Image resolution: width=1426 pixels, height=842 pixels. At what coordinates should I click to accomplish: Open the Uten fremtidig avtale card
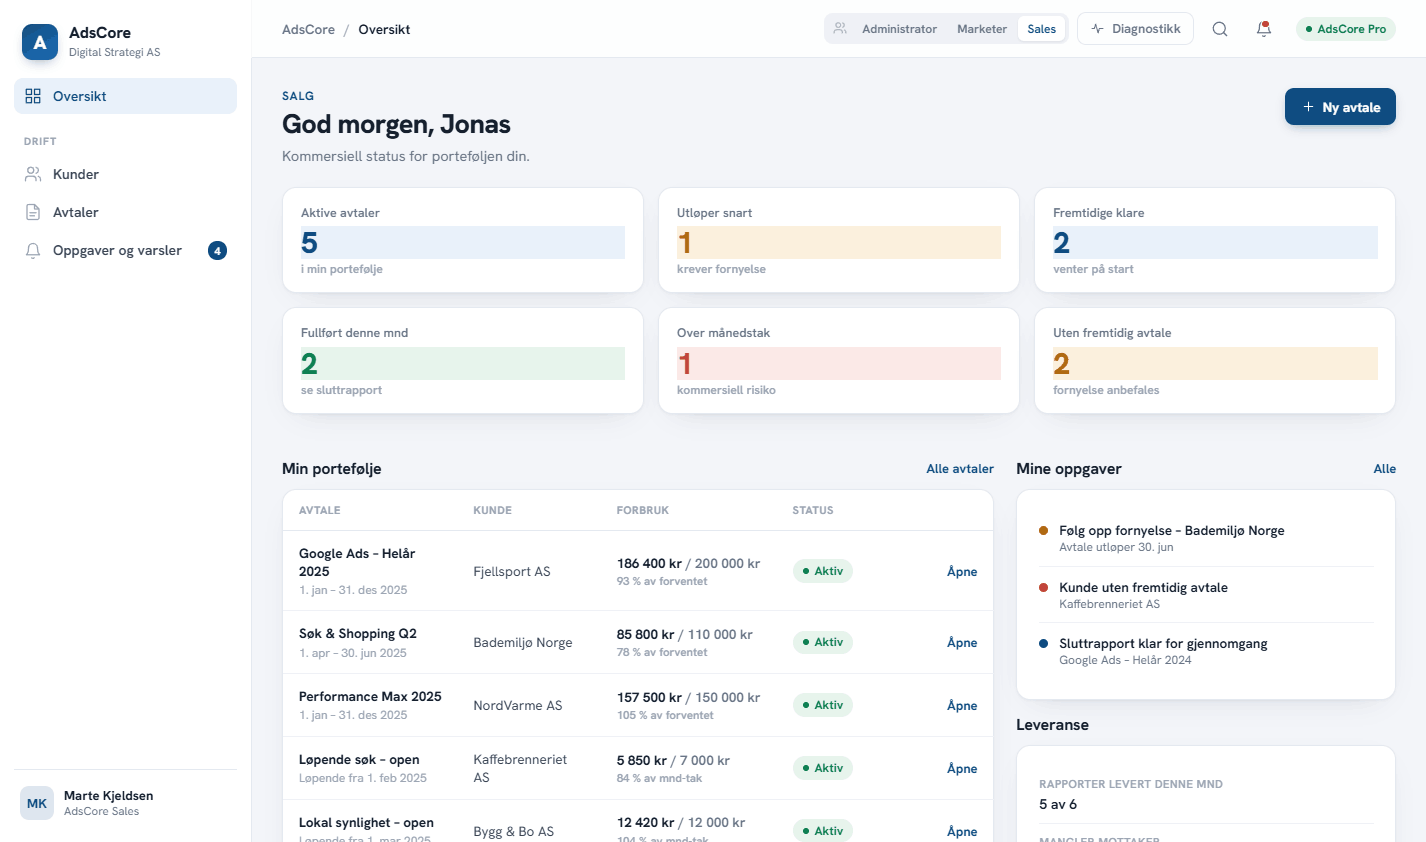(x=1215, y=361)
